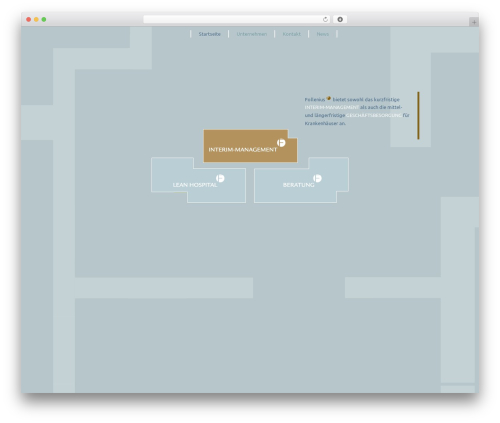
Task: Open a new tab with the plus button
Action: click(474, 22)
